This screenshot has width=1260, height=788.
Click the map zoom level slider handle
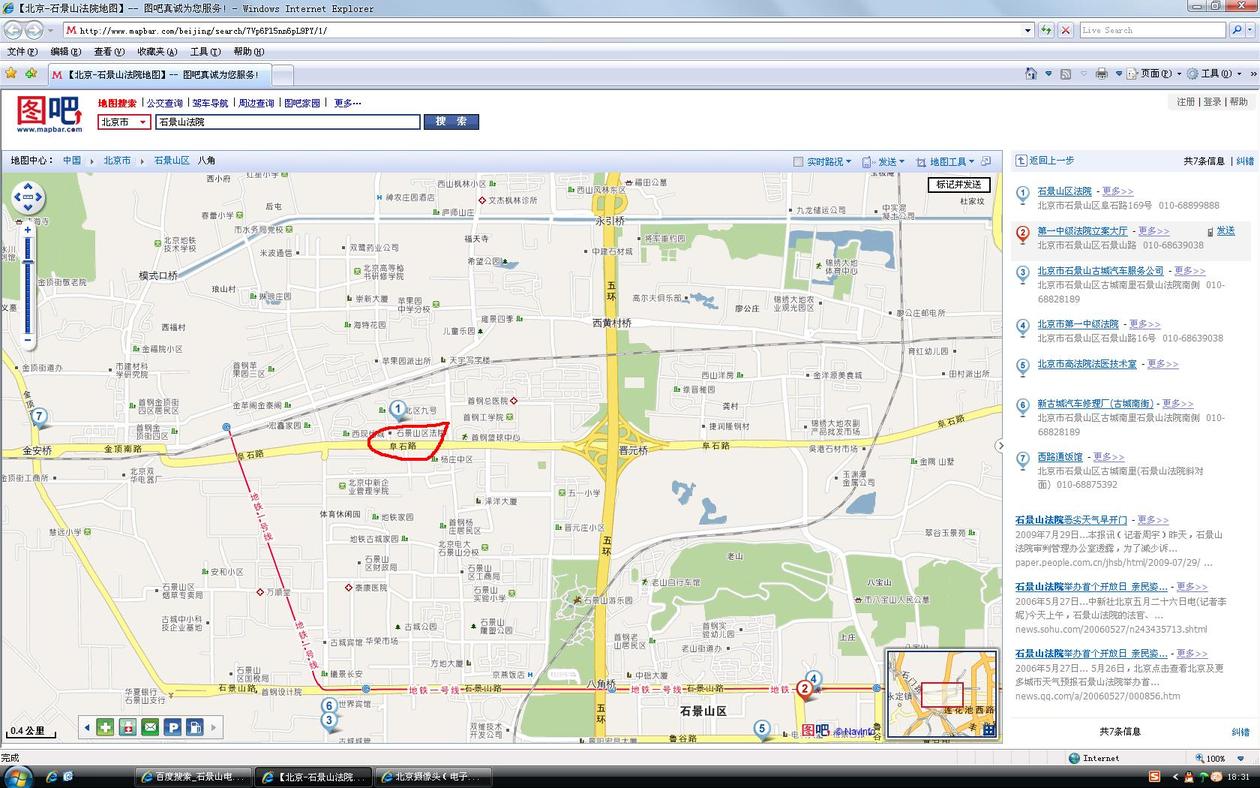(x=28, y=262)
